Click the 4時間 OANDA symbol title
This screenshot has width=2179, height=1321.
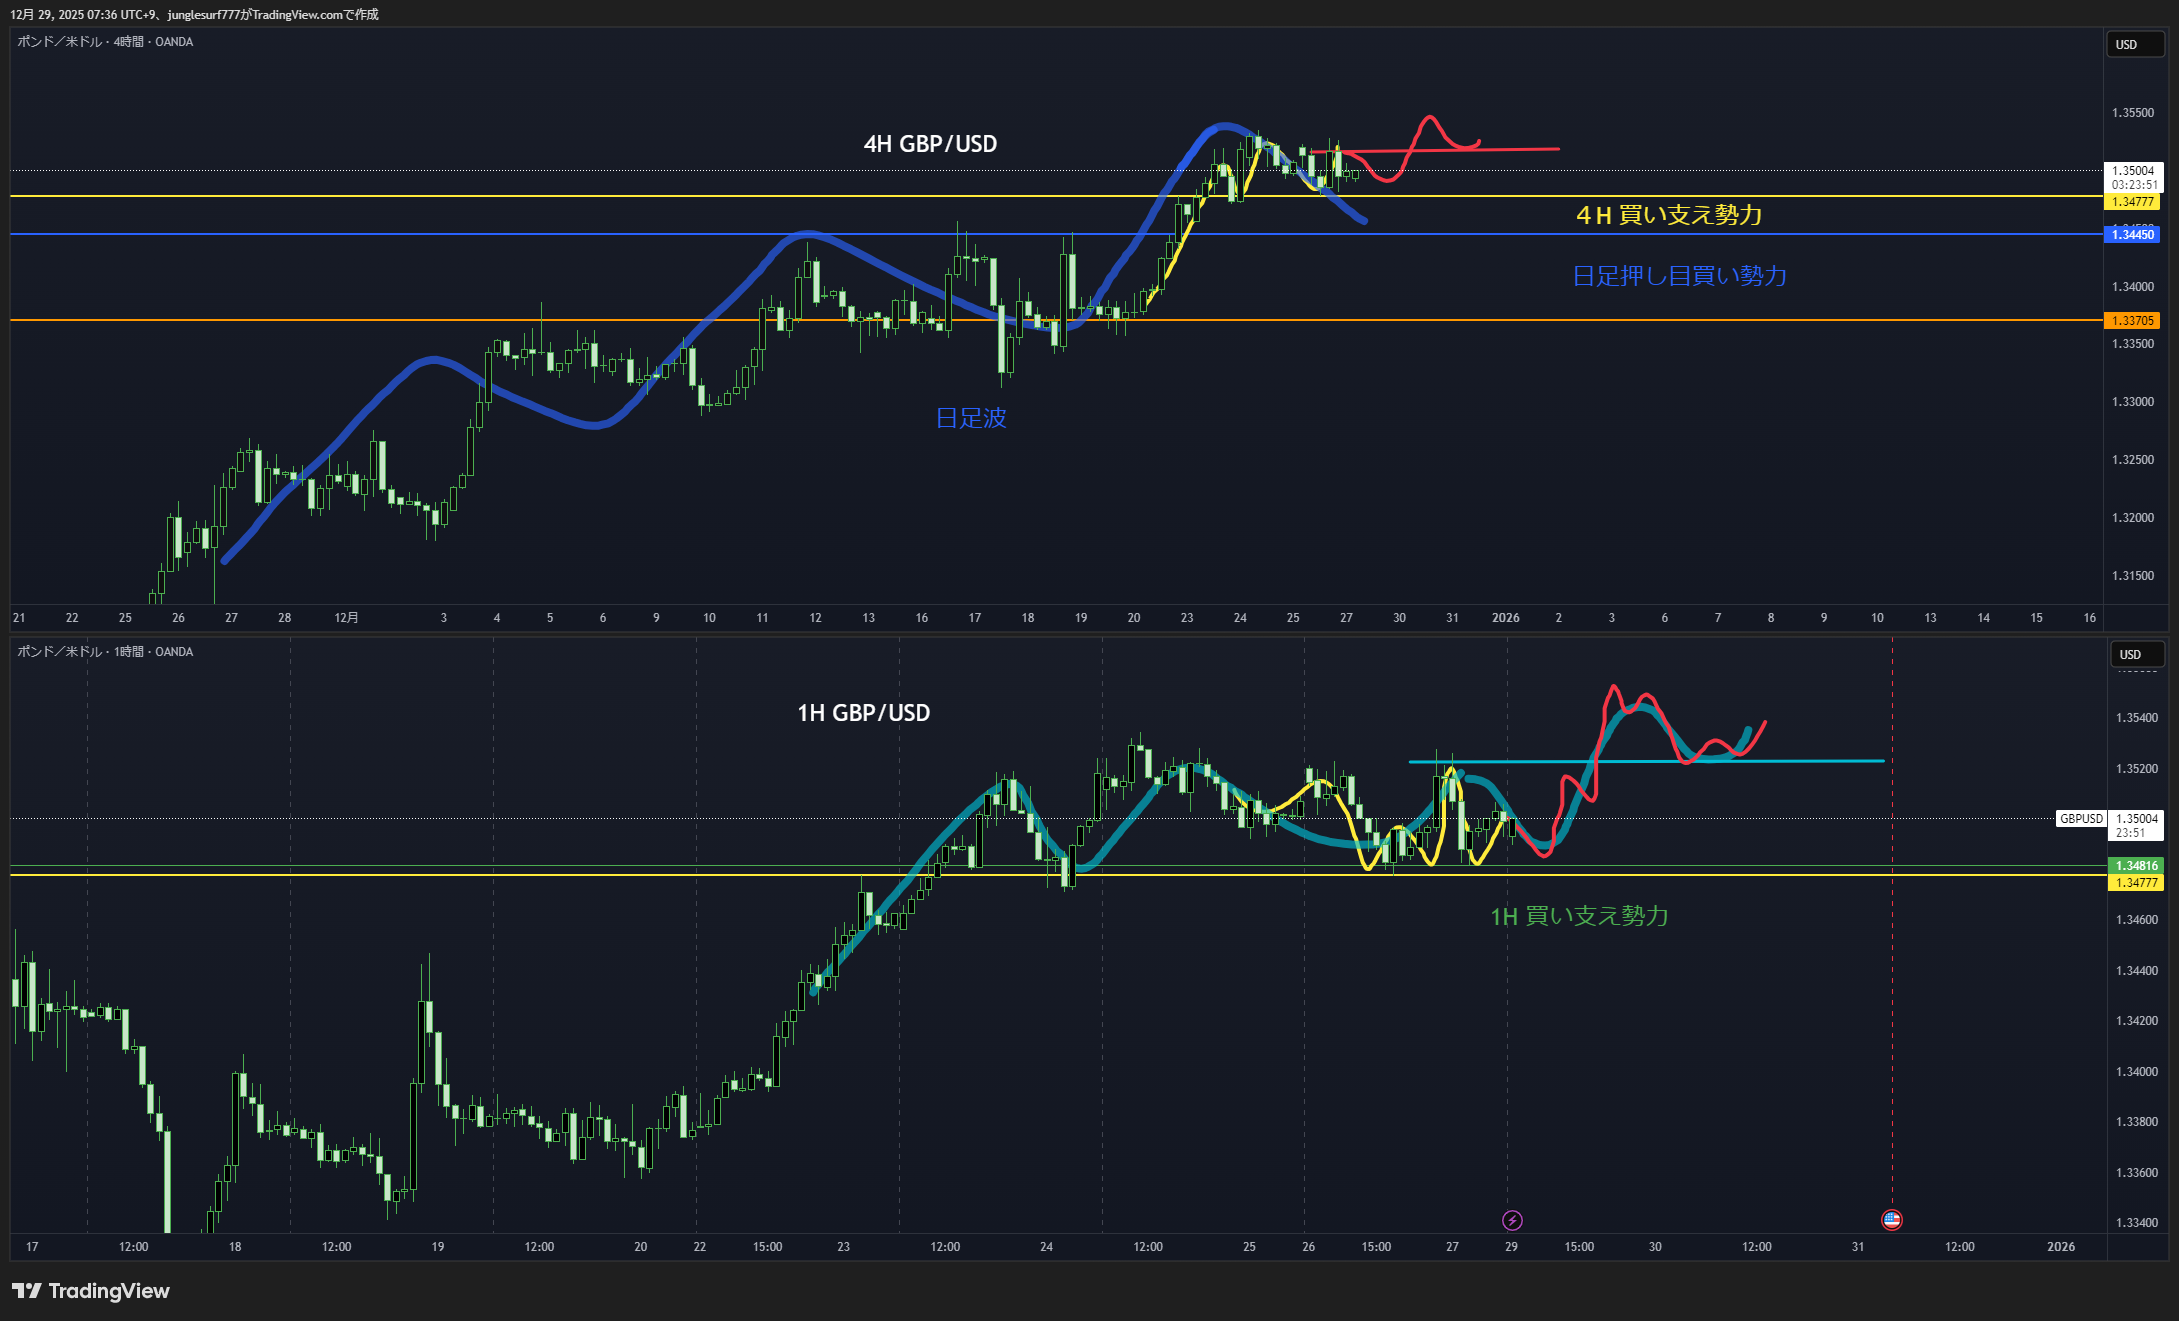pos(105,42)
